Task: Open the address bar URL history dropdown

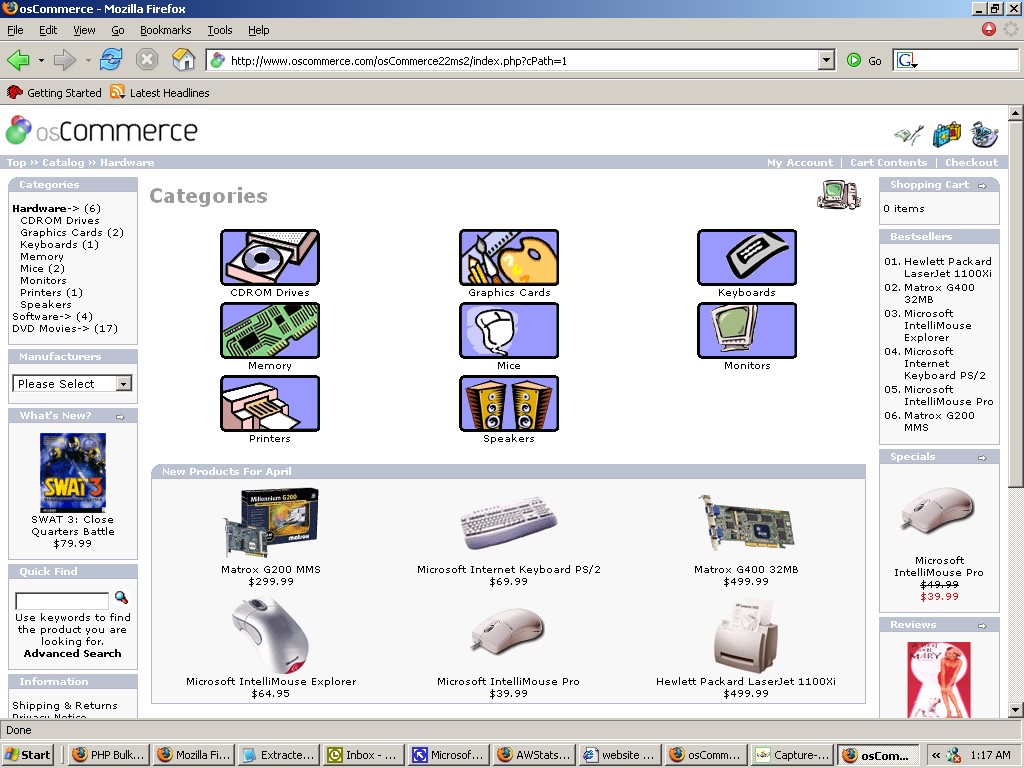Action: coord(826,60)
